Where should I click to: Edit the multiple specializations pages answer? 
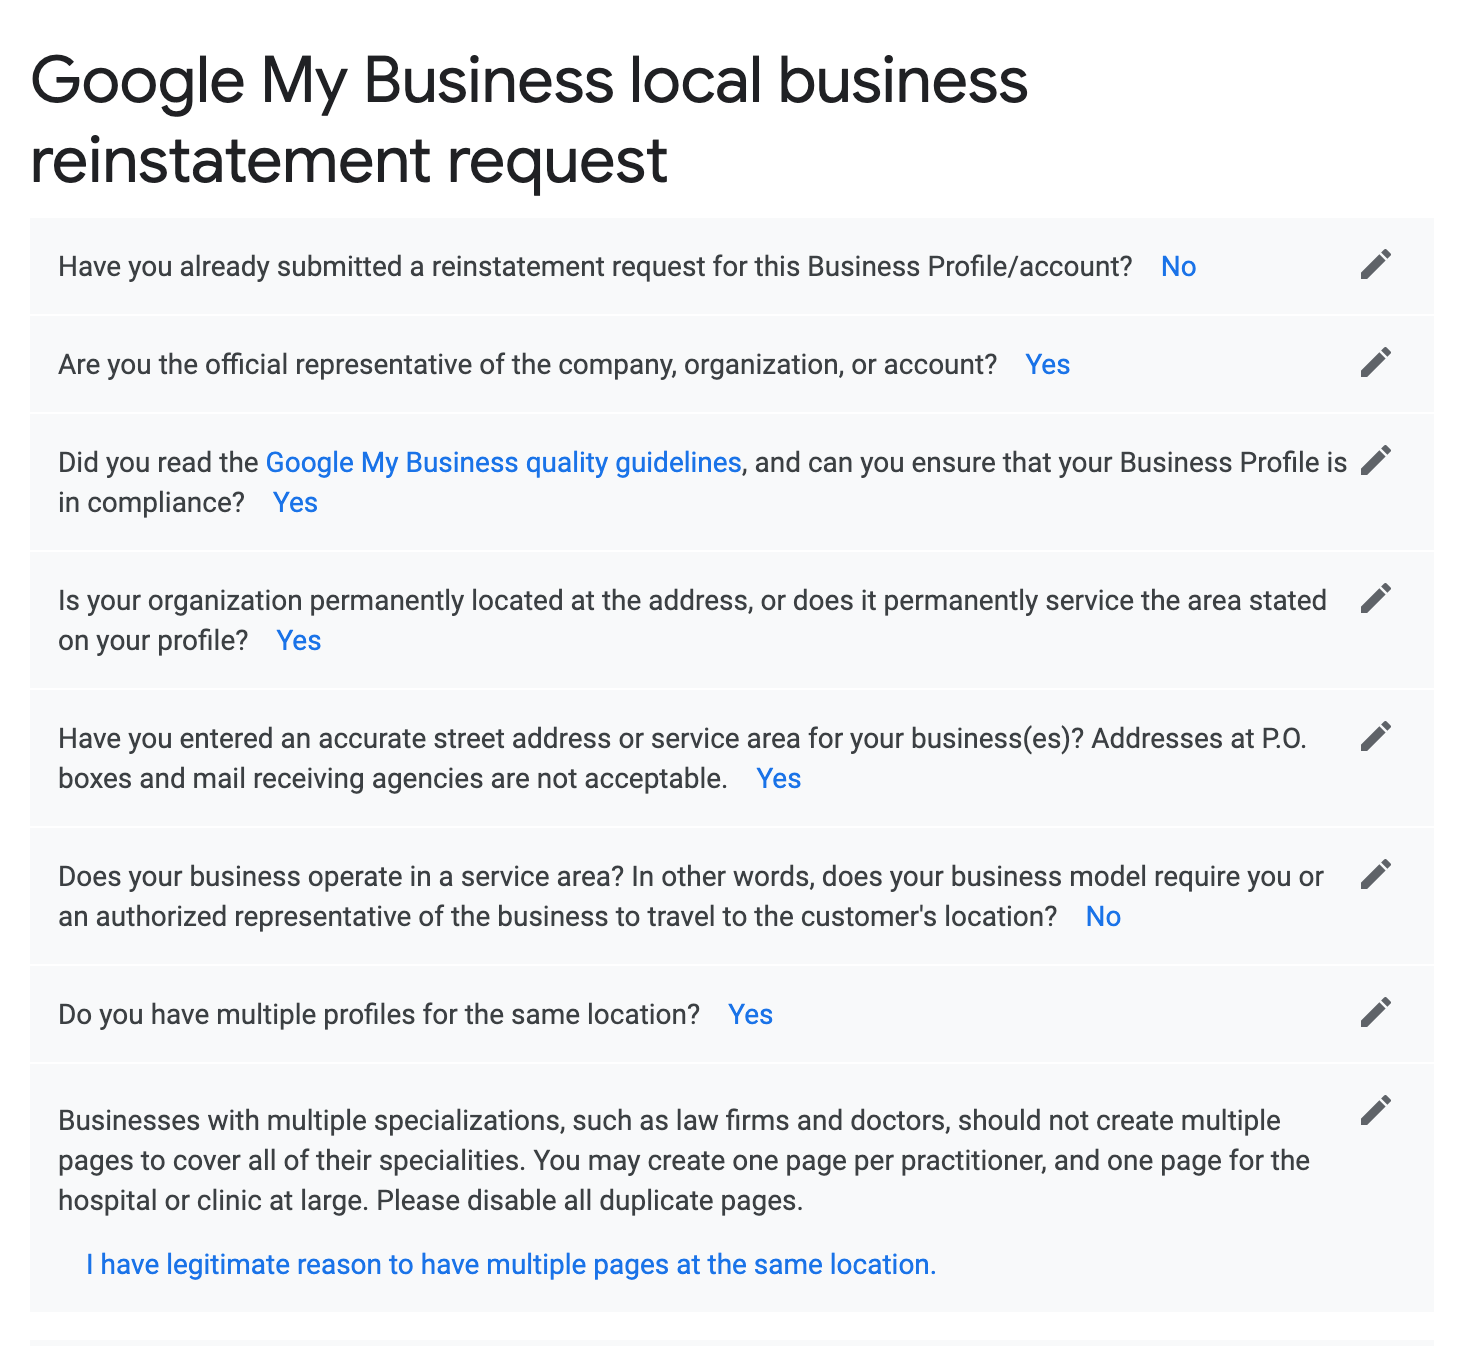pyautogui.click(x=1376, y=1111)
